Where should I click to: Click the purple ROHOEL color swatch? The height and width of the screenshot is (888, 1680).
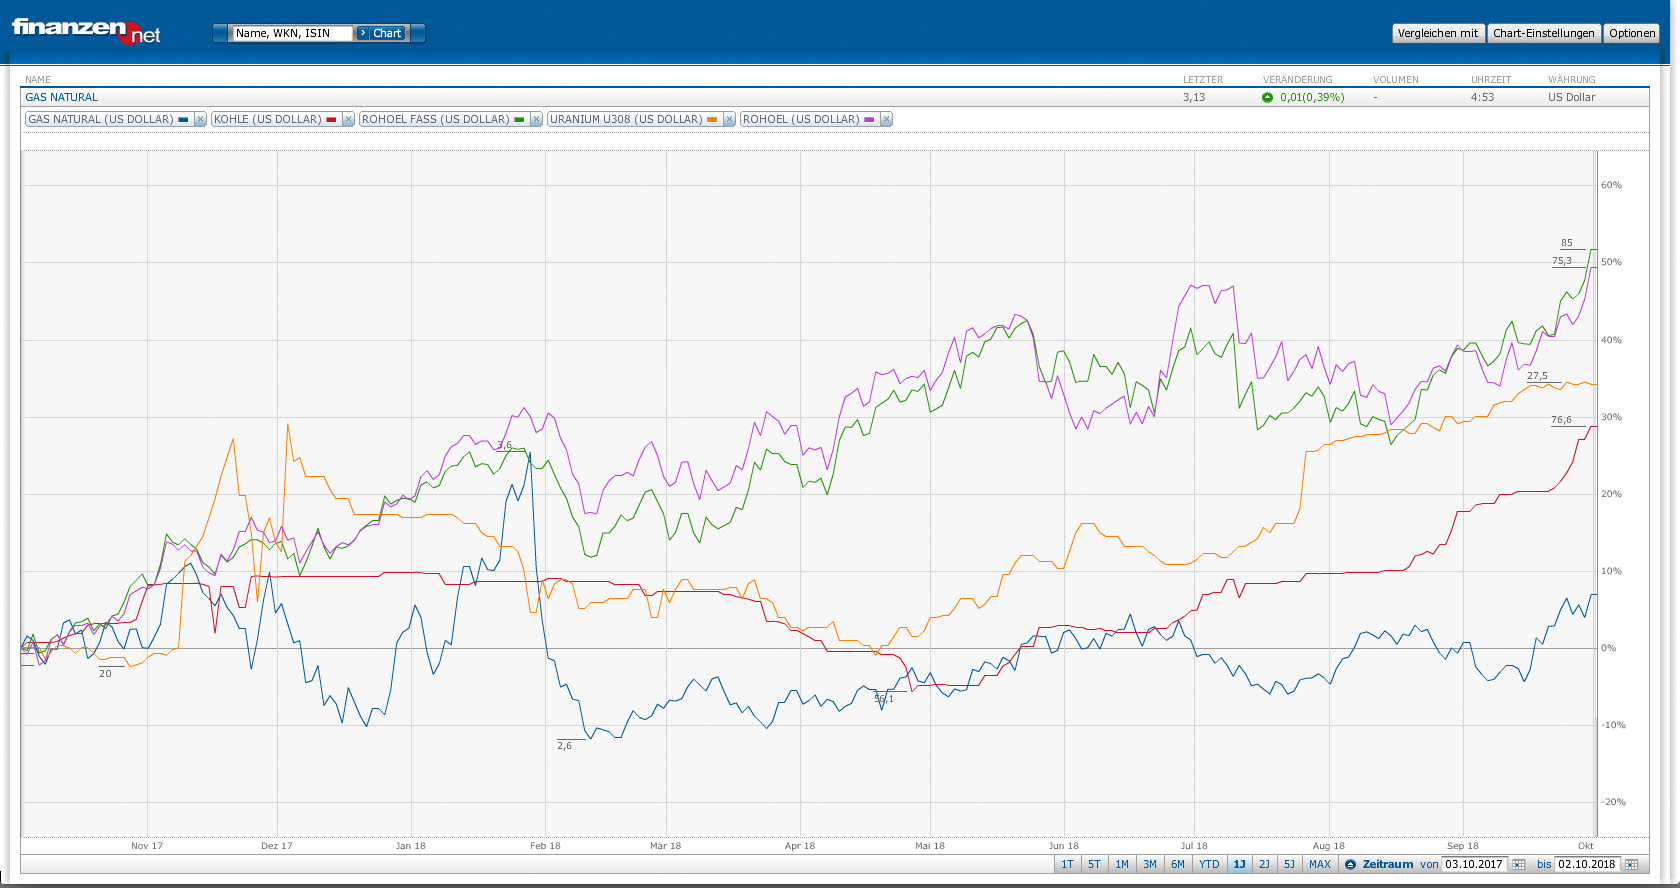click(869, 119)
